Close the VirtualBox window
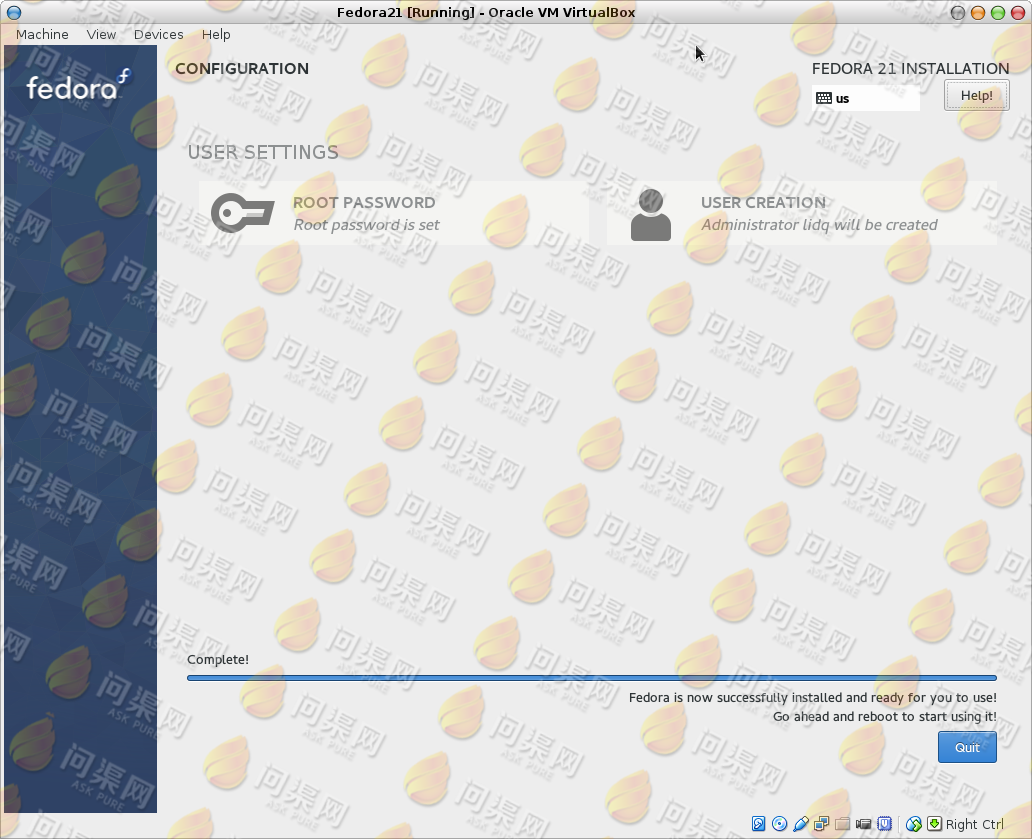 (x=1018, y=13)
